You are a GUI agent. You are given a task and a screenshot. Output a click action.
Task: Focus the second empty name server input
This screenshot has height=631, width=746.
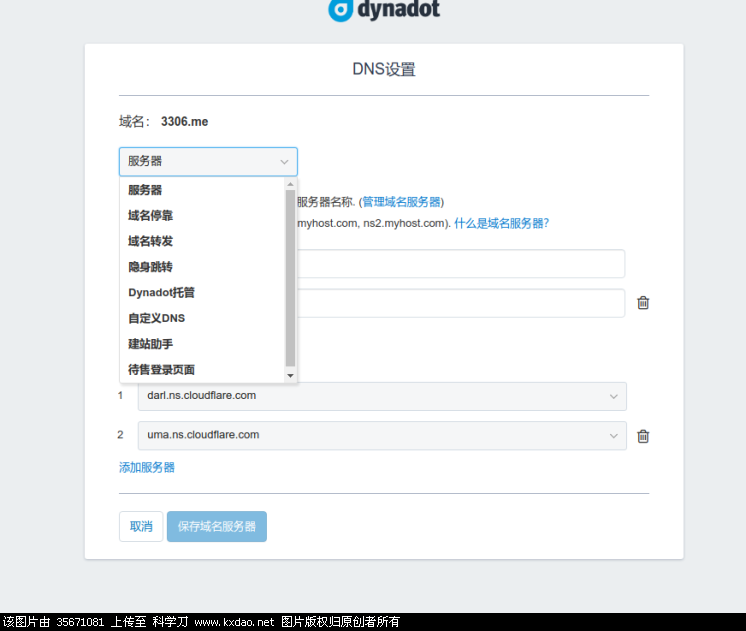coord(461,303)
